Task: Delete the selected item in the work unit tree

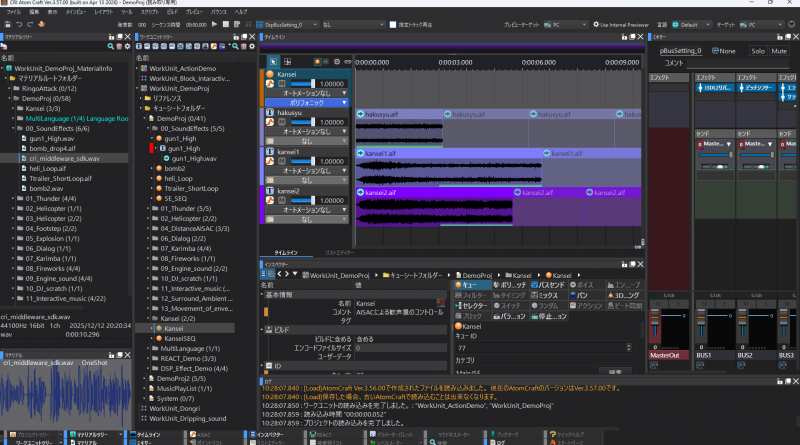Action: coord(243,46)
